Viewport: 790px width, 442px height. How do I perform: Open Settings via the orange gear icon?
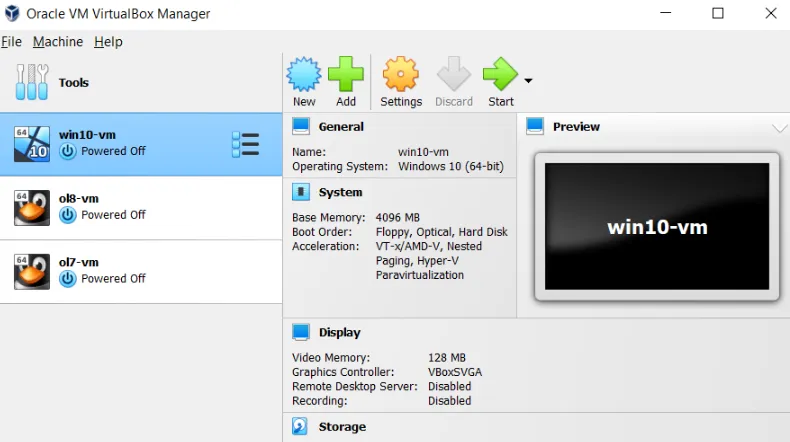(401, 74)
